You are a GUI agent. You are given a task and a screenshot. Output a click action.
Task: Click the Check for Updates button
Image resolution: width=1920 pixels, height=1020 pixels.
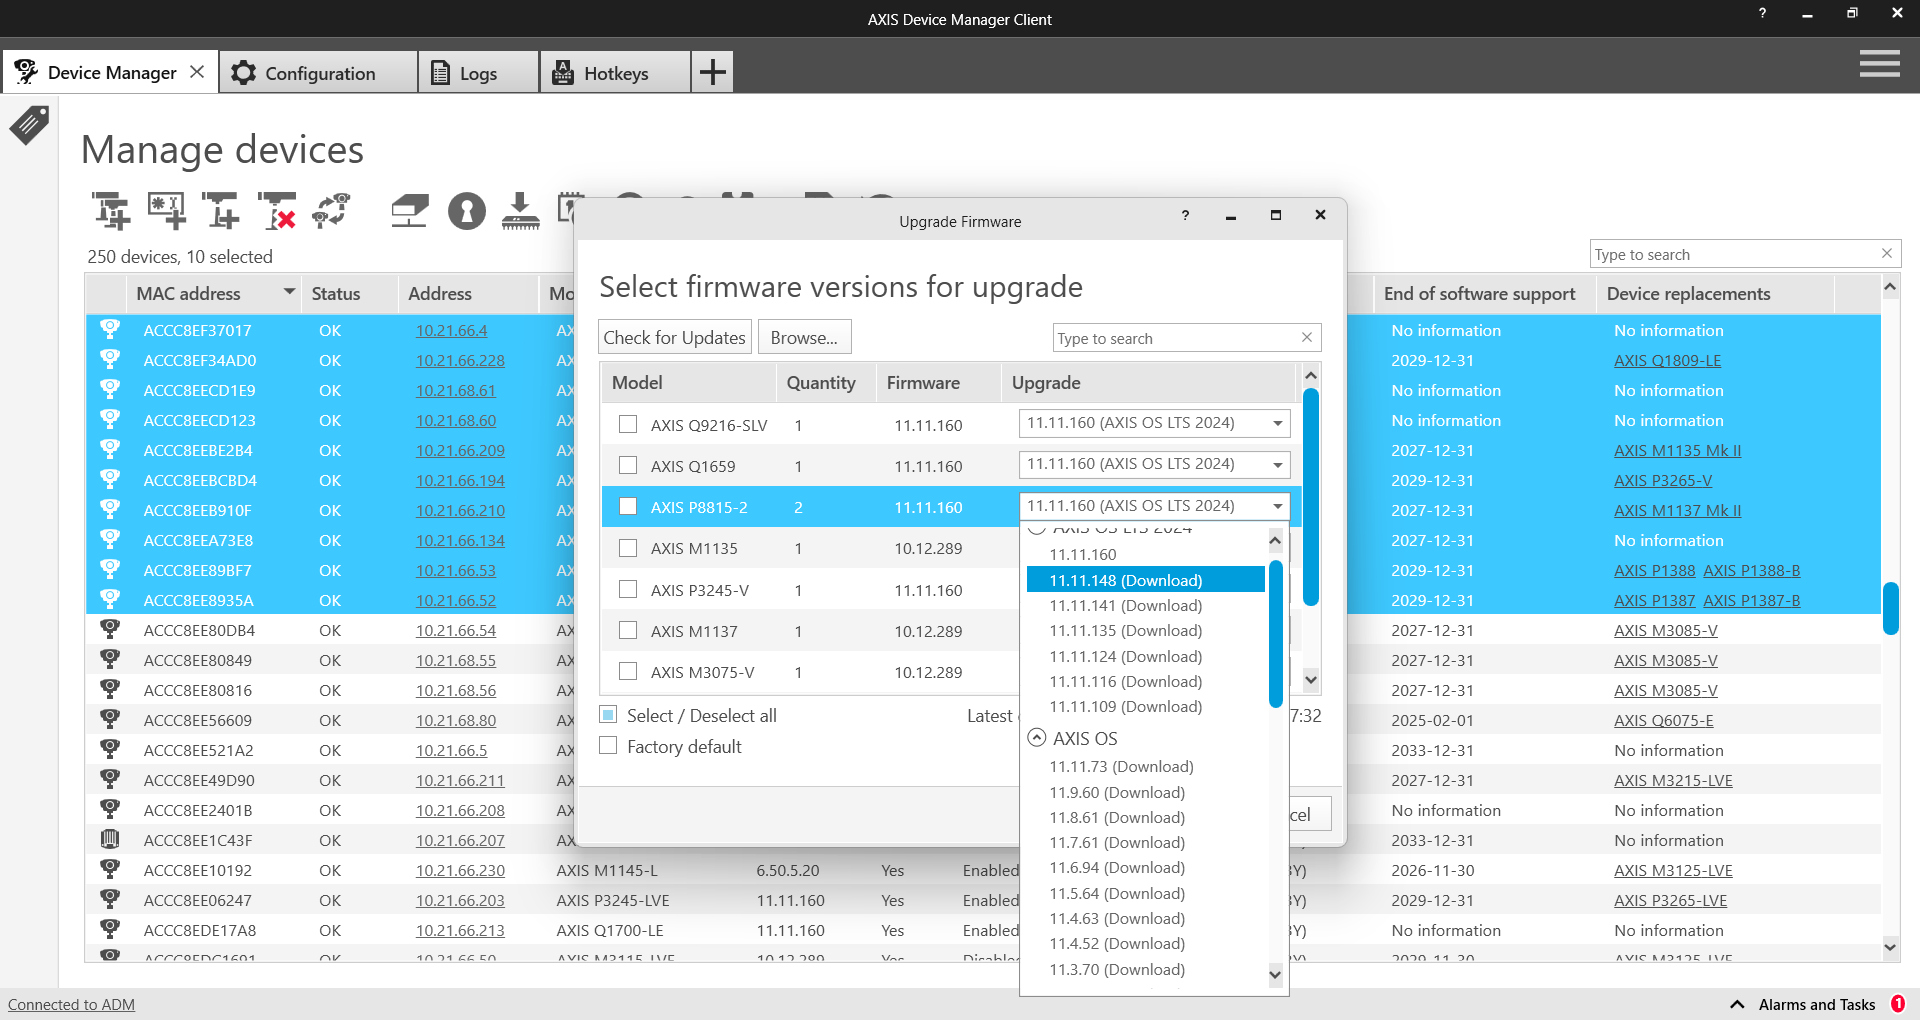click(x=675, y=337)
